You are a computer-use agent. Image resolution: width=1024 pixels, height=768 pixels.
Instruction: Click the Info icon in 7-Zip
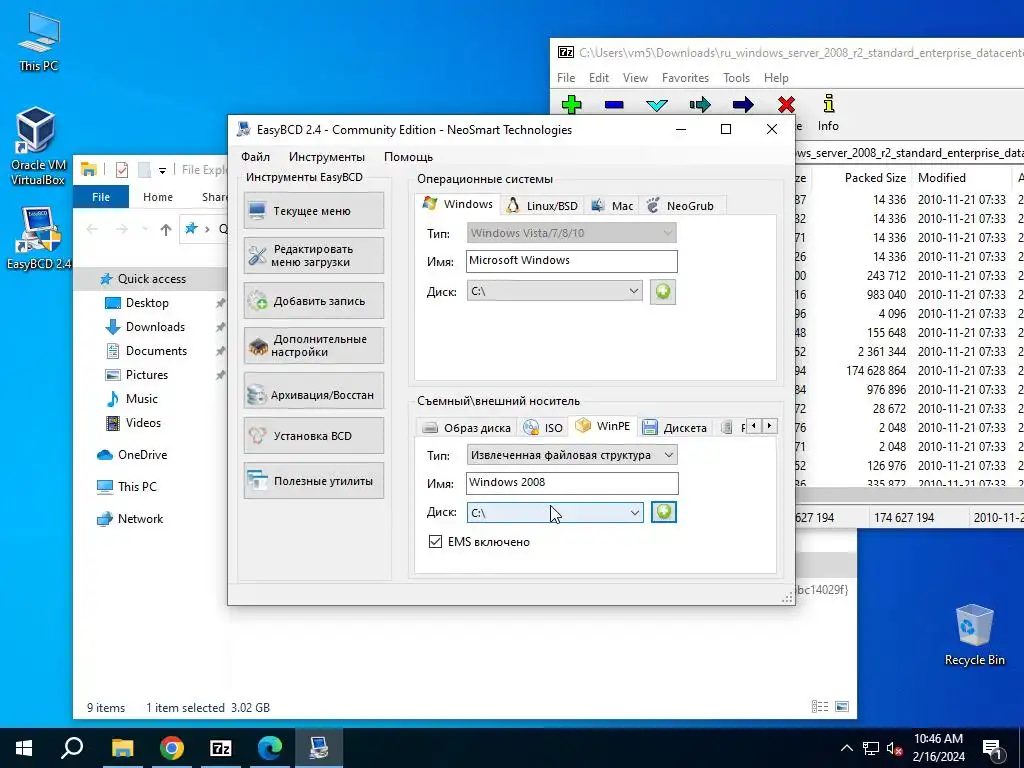coord(828,112)
